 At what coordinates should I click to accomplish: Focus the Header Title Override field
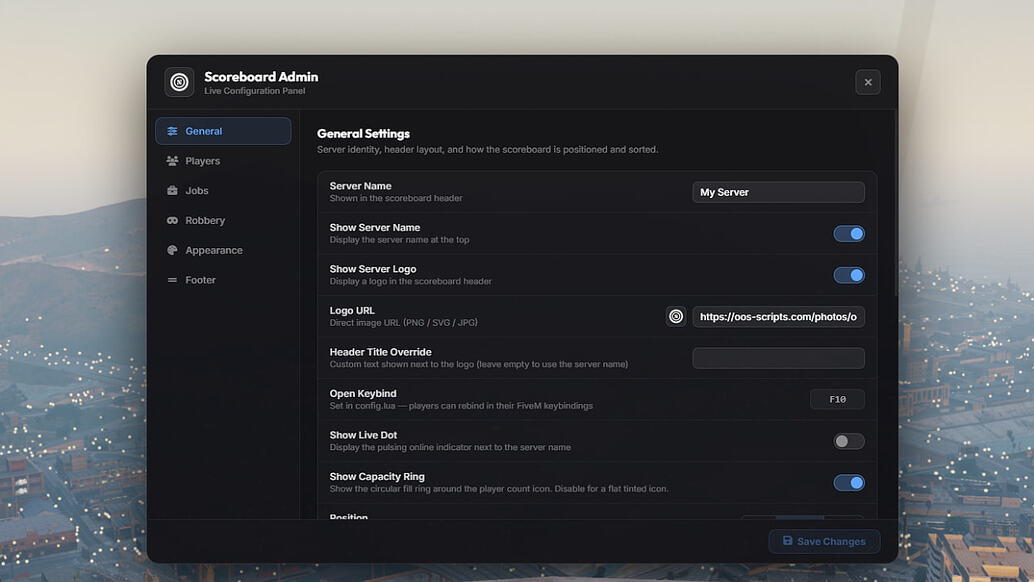pyautogui.click(x=778, y=358)
